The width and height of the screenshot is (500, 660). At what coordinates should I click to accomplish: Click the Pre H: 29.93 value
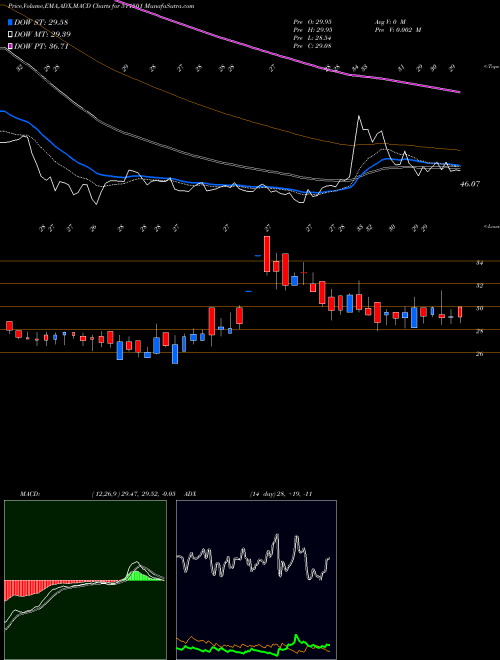(312, 30)
